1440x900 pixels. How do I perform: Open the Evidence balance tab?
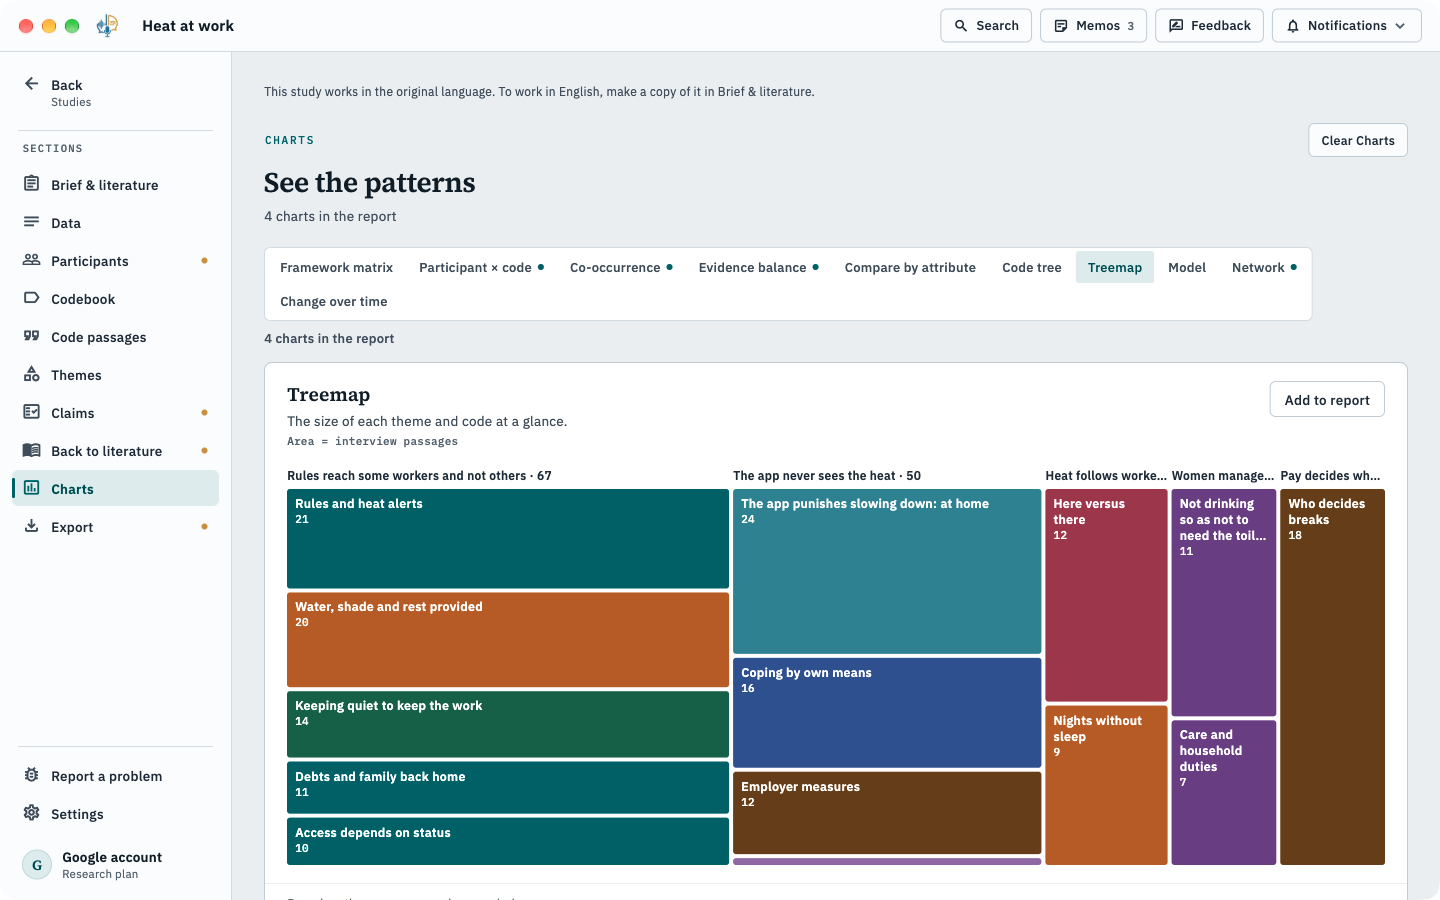point(758,267)
